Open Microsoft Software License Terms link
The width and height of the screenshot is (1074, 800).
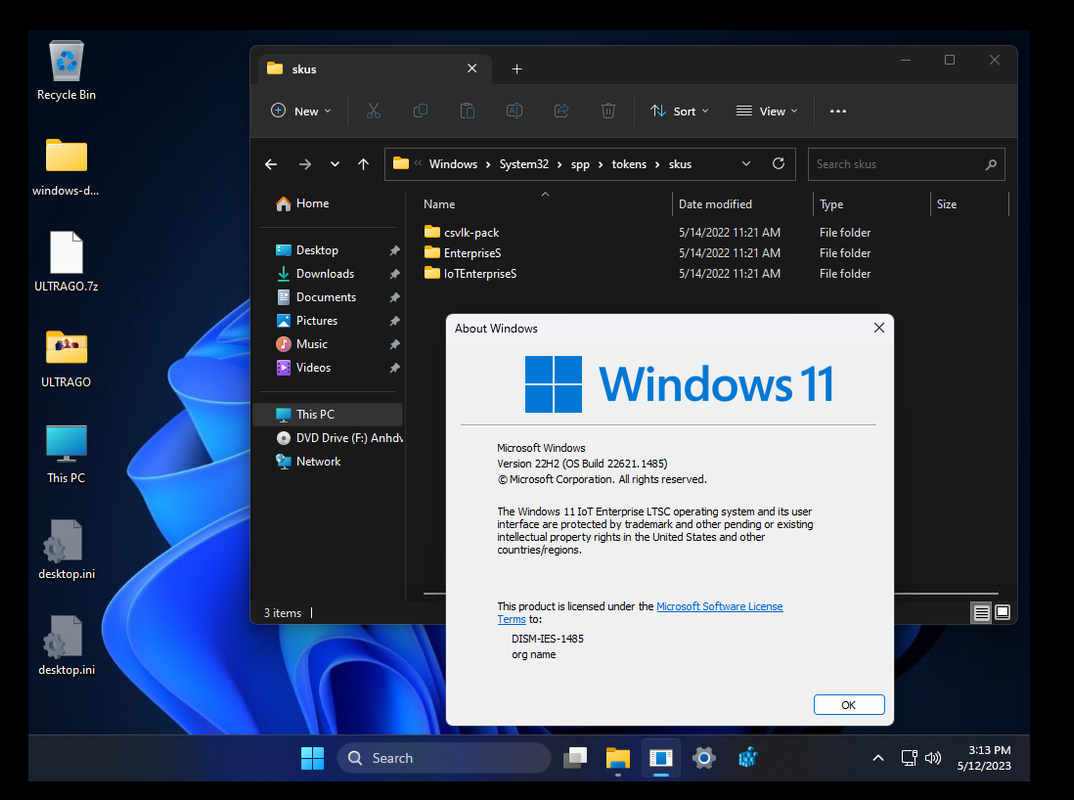[x=719, y=607]
